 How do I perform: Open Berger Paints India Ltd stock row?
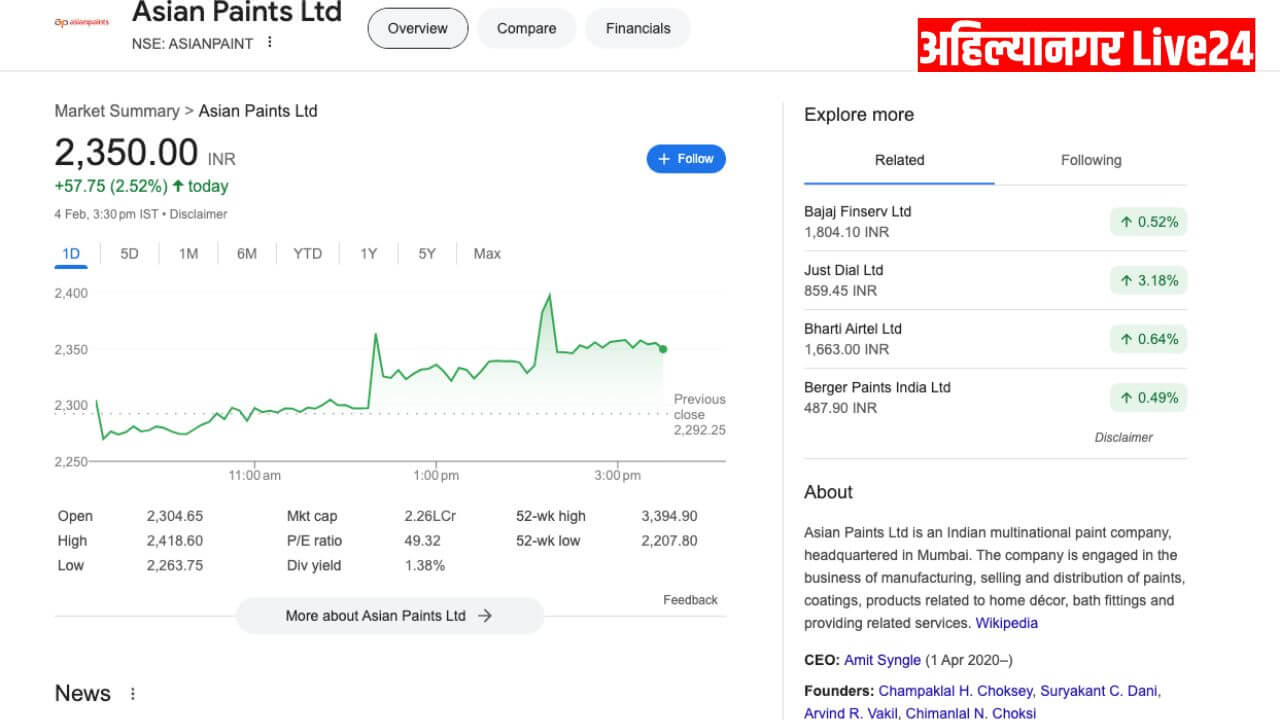tap(995, 397)
